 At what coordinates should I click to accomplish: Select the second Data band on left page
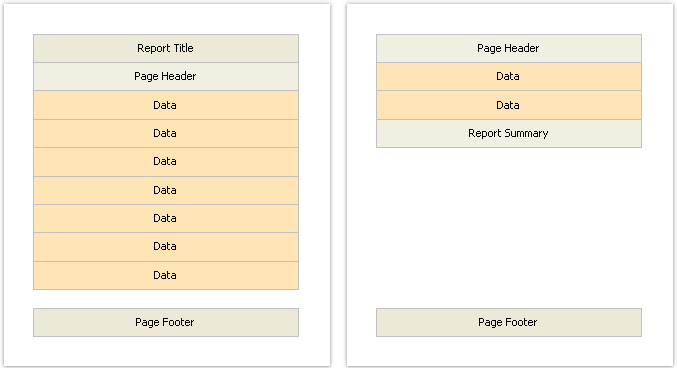pyautogui.click(x=166, y=133)
